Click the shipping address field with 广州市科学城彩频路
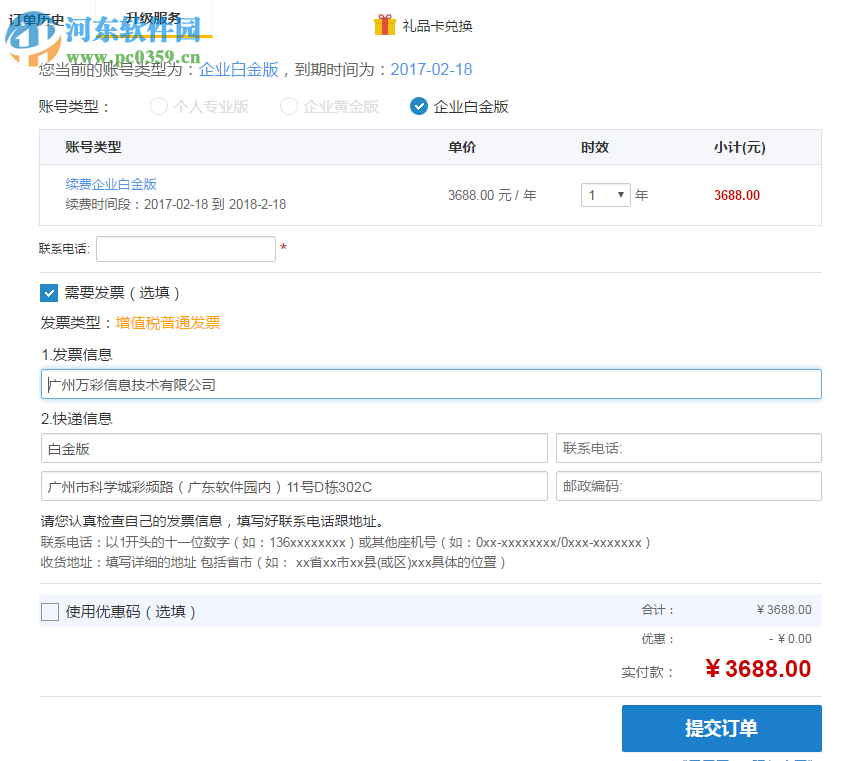Screen dimensions: 868x761 pyautogui.click(x=294, y=486)
